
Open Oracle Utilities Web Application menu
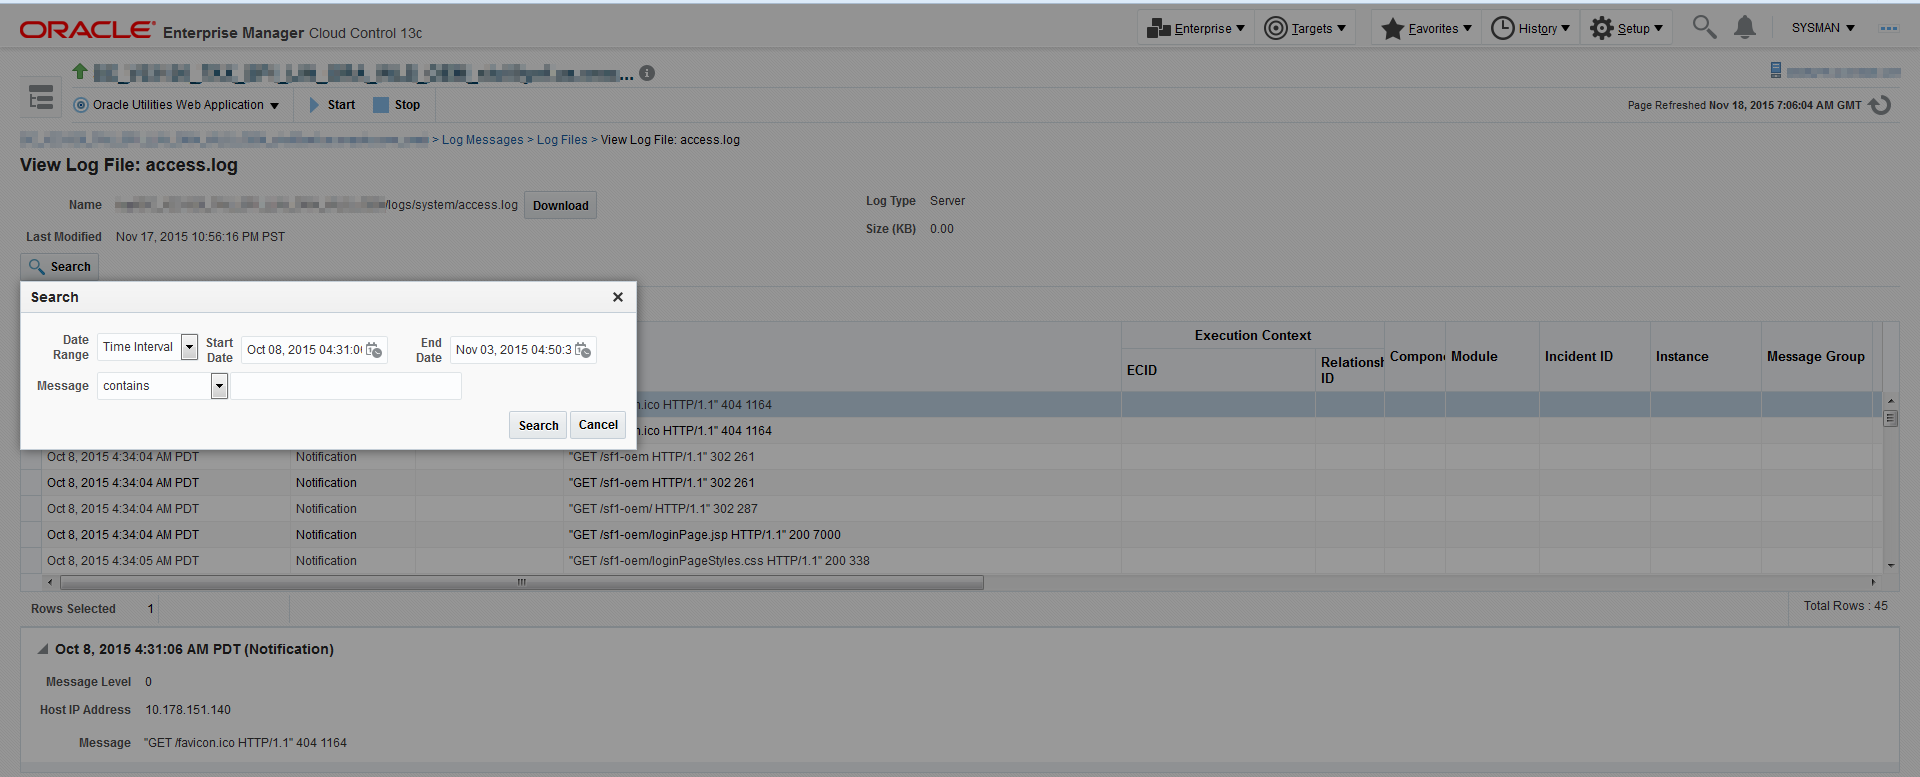point(177,105)
